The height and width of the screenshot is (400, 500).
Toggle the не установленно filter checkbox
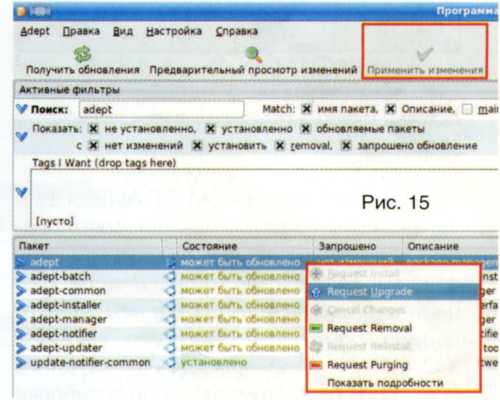point(94,129)
